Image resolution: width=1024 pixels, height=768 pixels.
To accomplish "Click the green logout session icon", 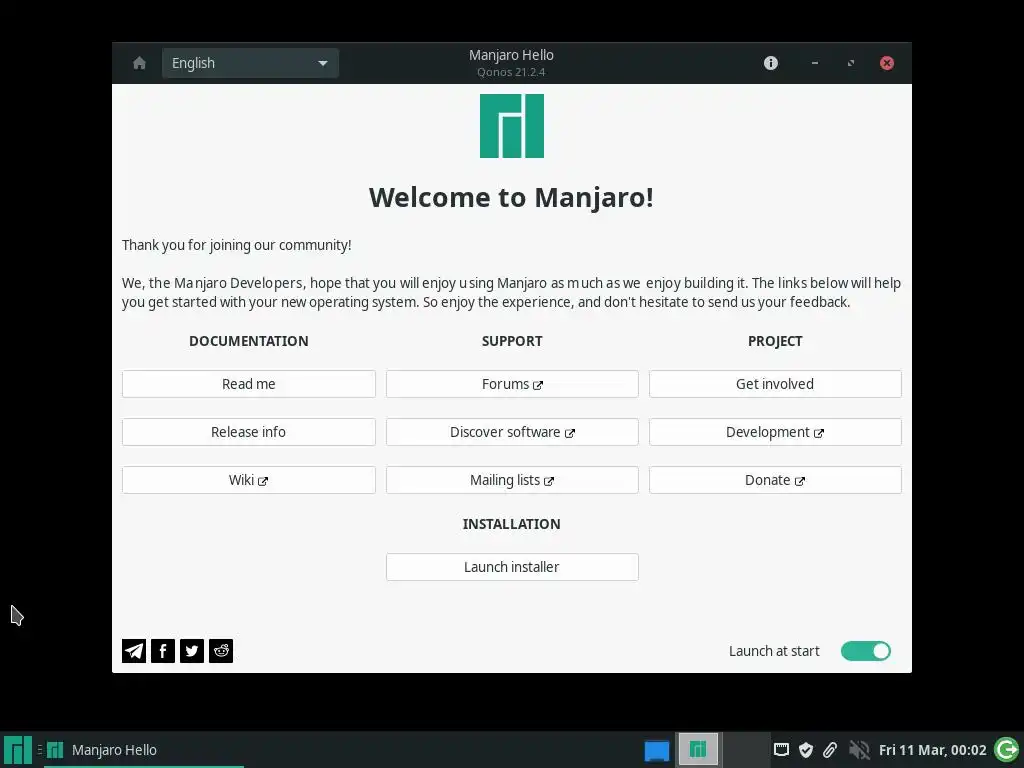I will (x=1006, y=750).
